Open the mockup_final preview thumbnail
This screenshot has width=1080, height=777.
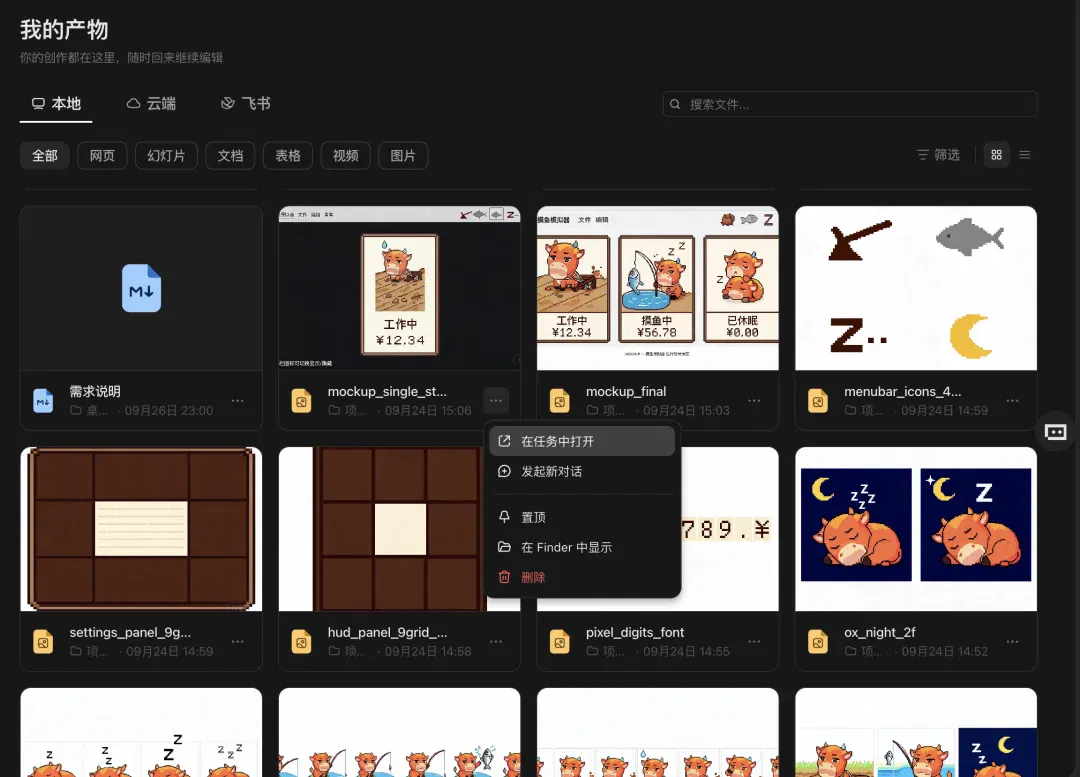[x=658, y=288]
